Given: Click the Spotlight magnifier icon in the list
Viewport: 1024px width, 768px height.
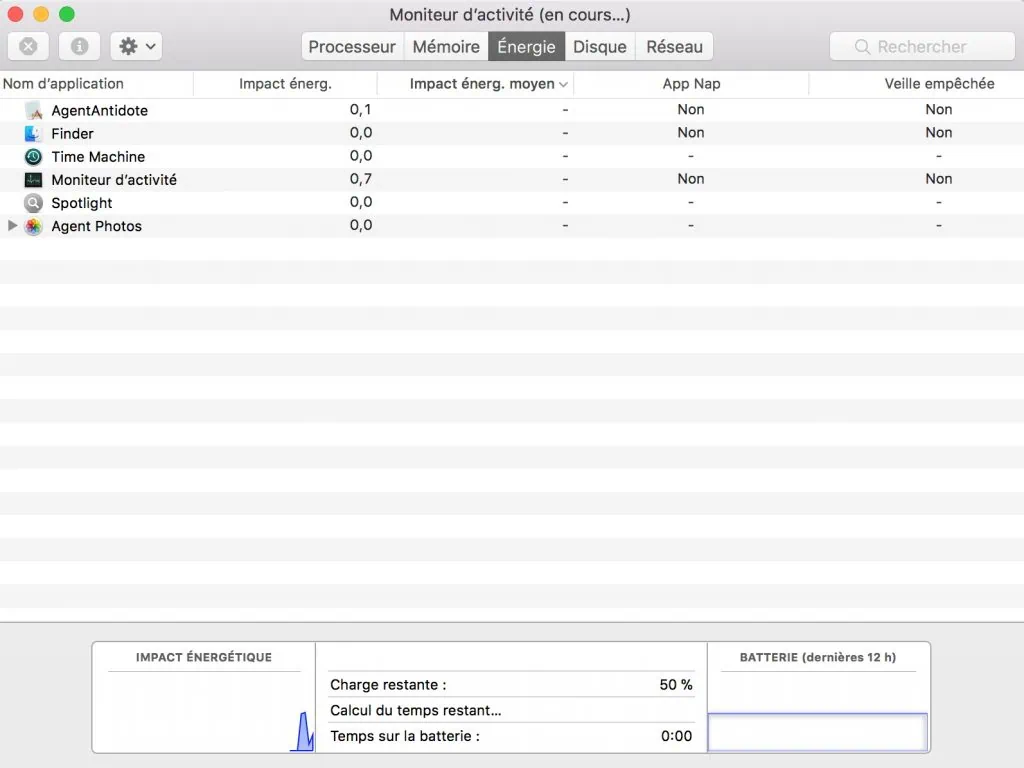Looking at the screenshot, I should click(x=34, y=203).
